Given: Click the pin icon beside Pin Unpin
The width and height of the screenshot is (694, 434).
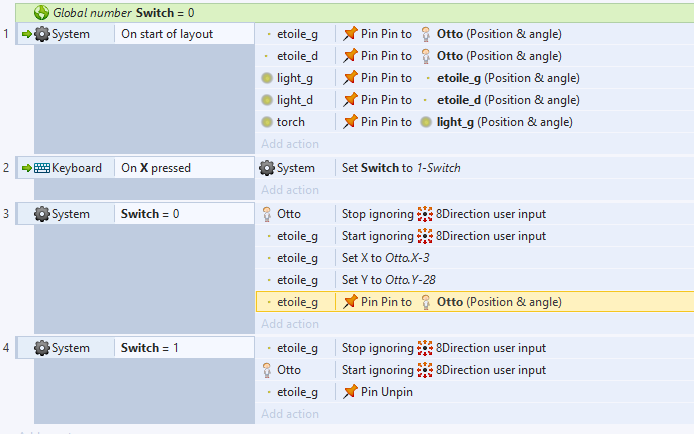Looking at the screenshot, I should [350, 392].
